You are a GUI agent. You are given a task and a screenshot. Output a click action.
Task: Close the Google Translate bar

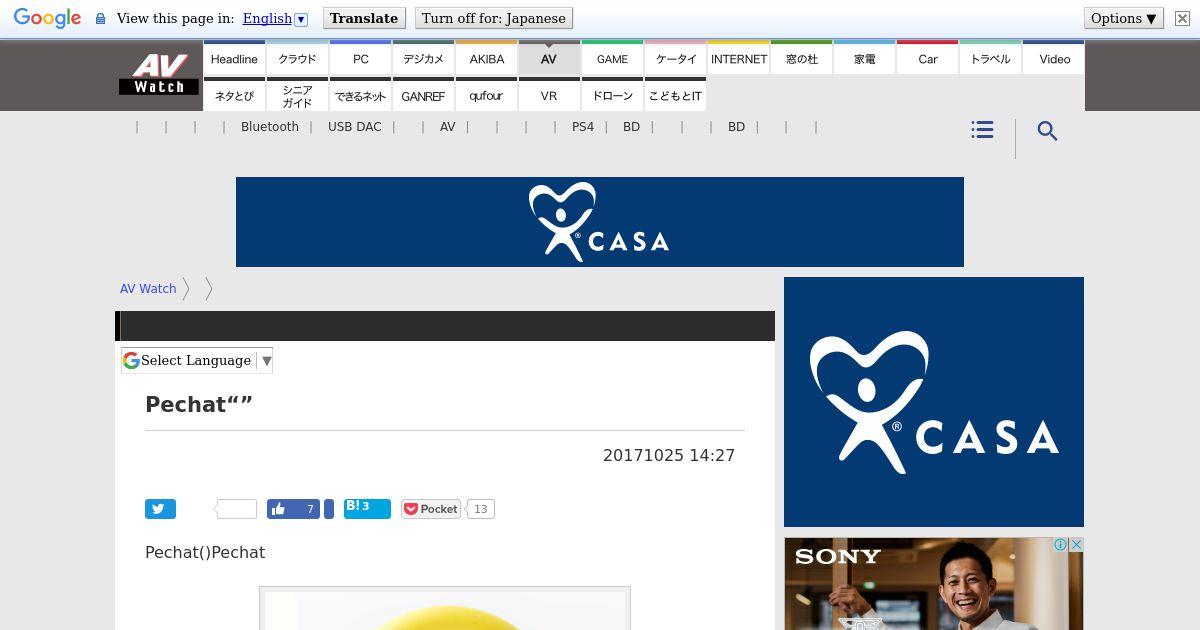tap(1182, 18)
